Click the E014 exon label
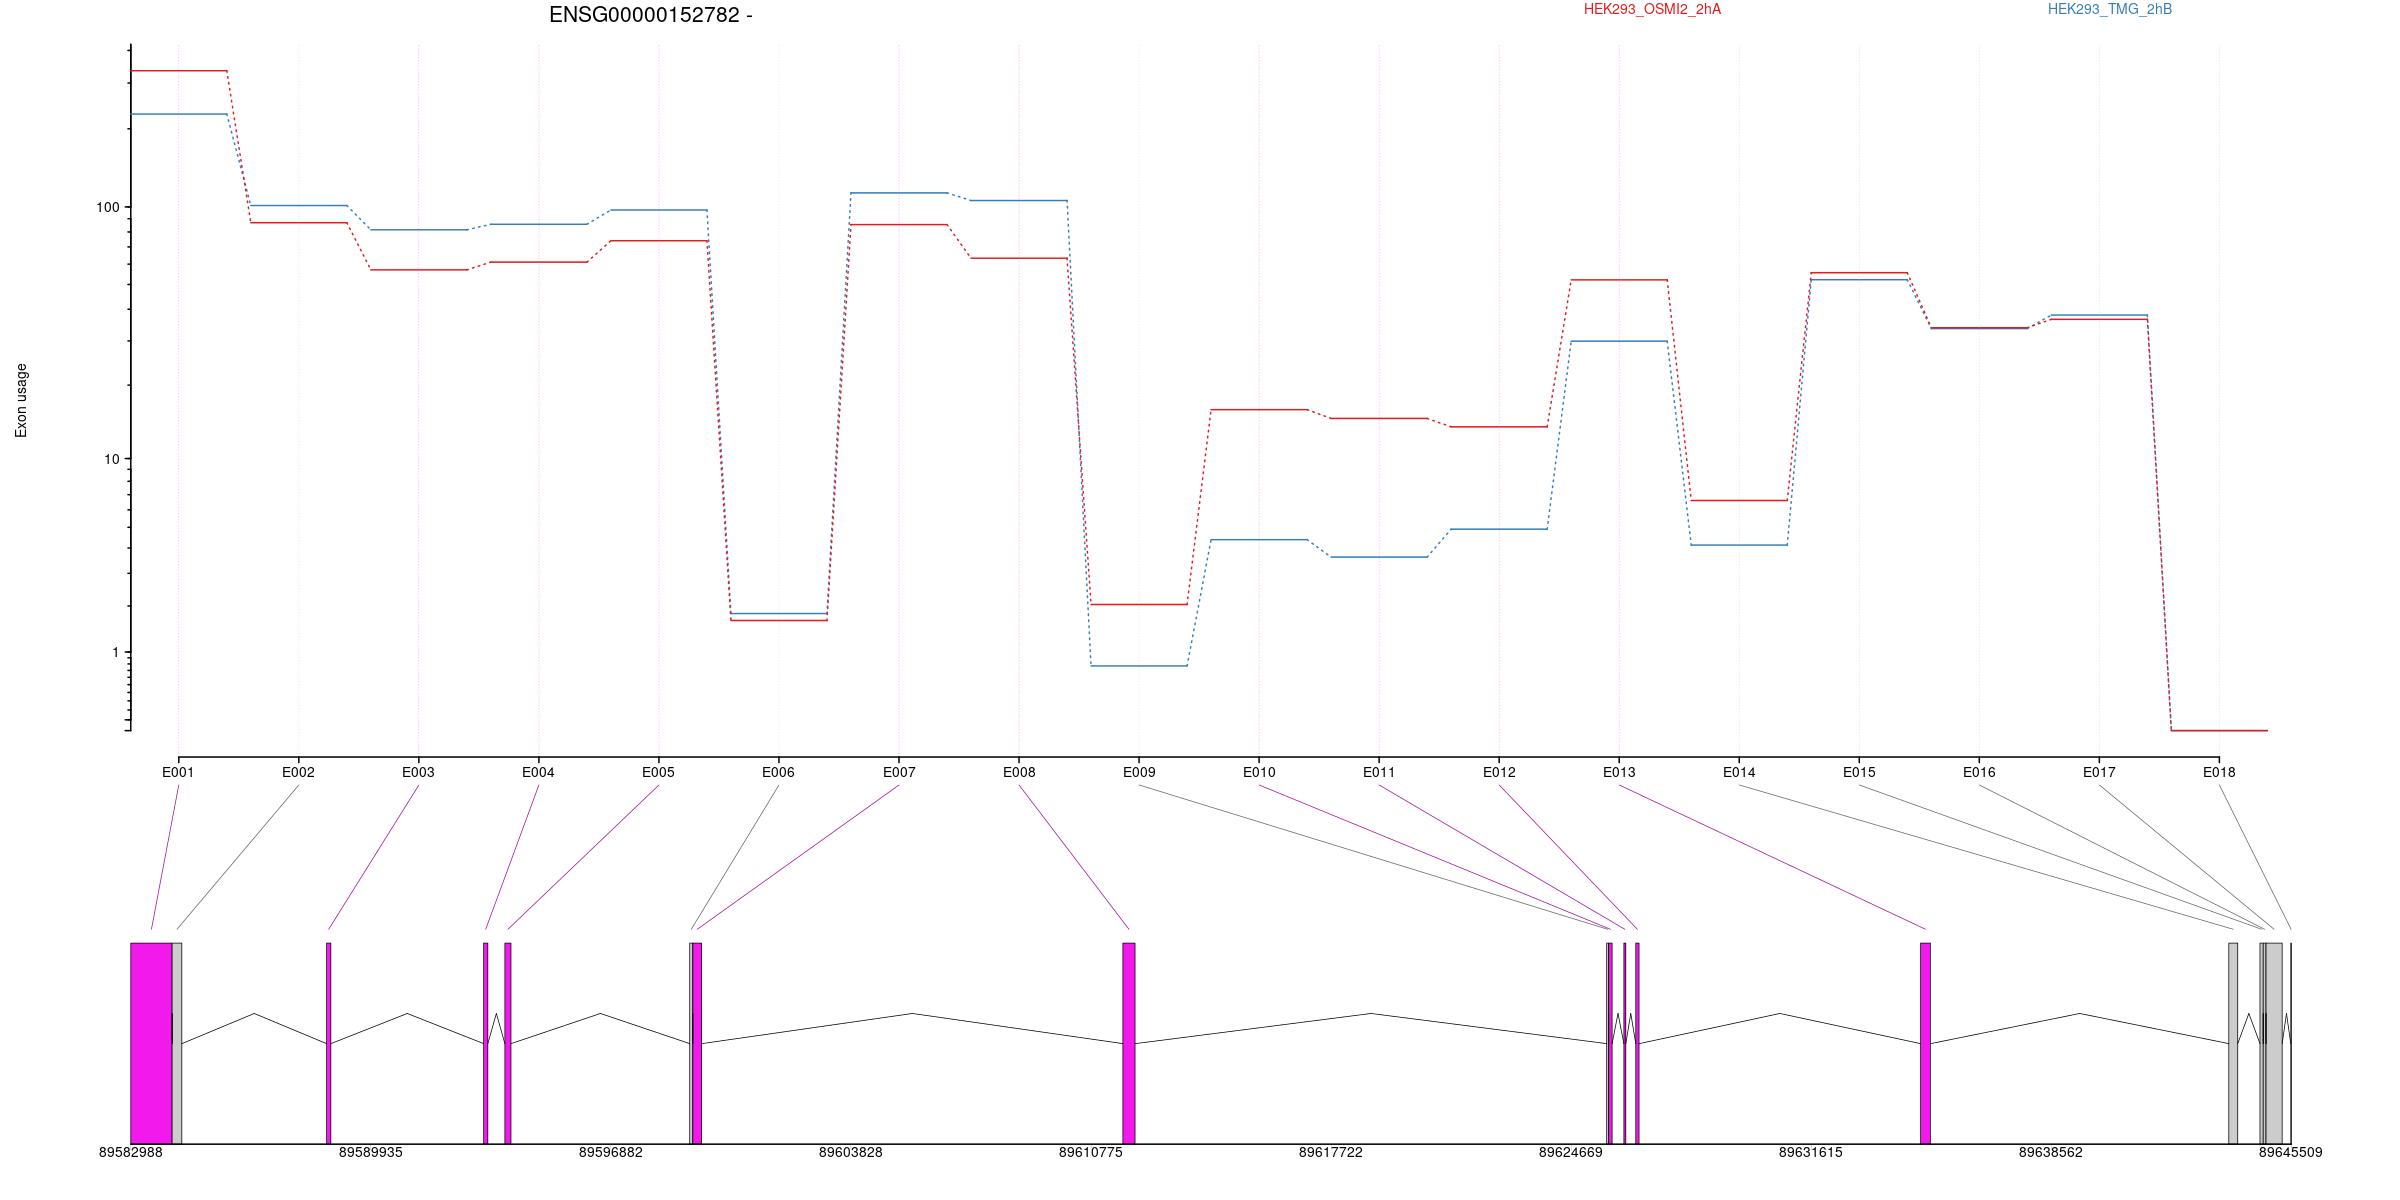This screenshot has height=1200, width=2400. click(x=1739, y=772)
